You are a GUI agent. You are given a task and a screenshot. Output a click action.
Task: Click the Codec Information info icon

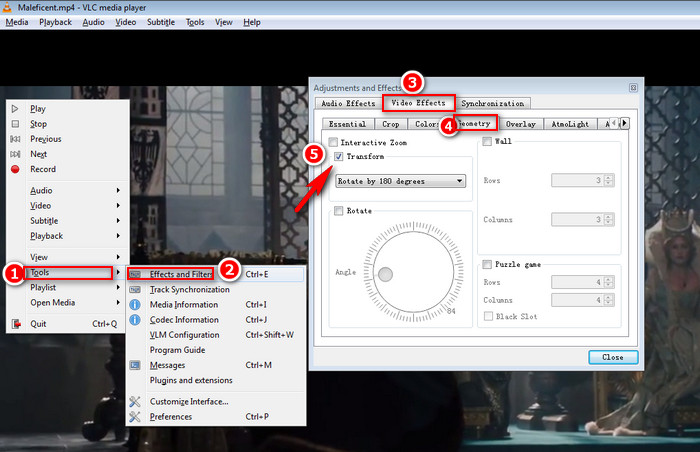(135, 320)
